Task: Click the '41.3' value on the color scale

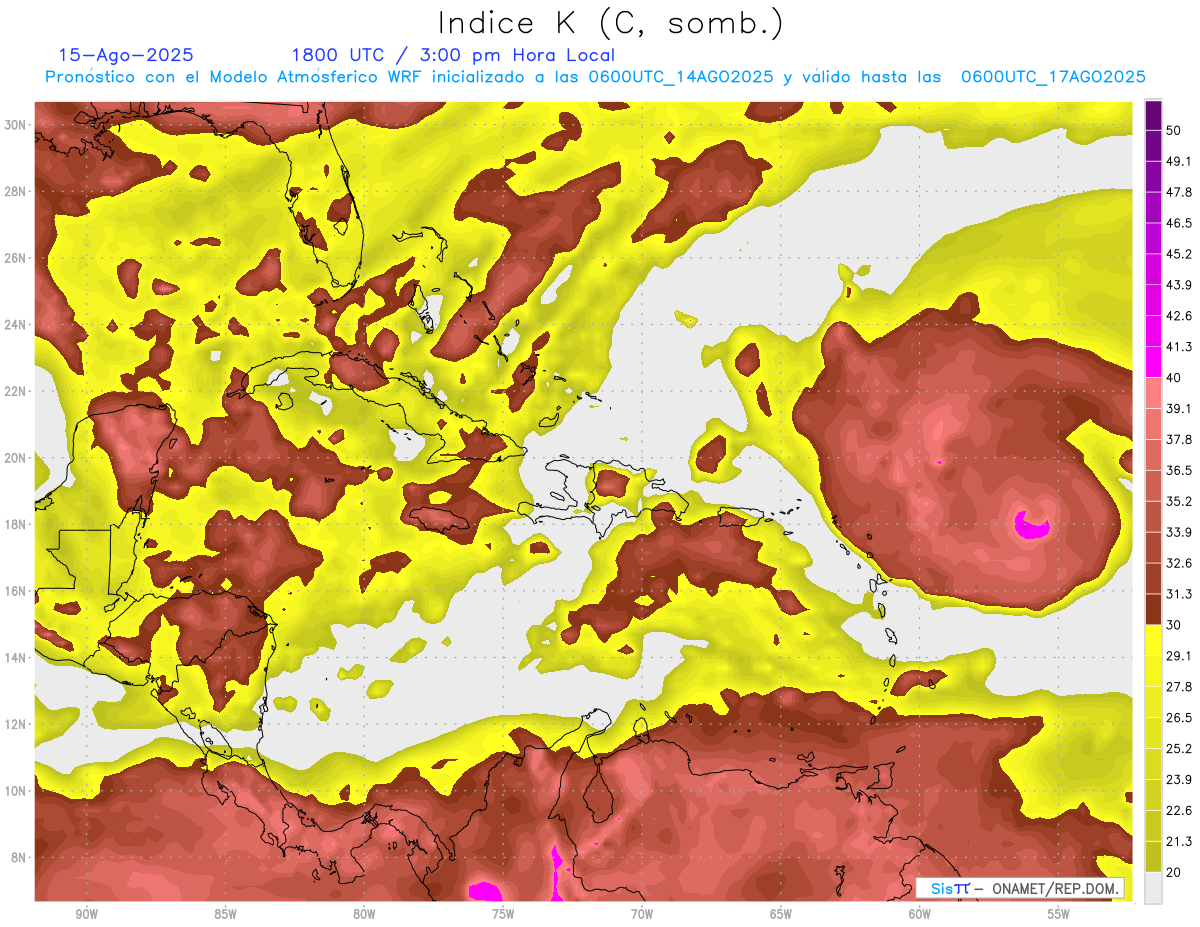Action: [x=1178, y=347]
